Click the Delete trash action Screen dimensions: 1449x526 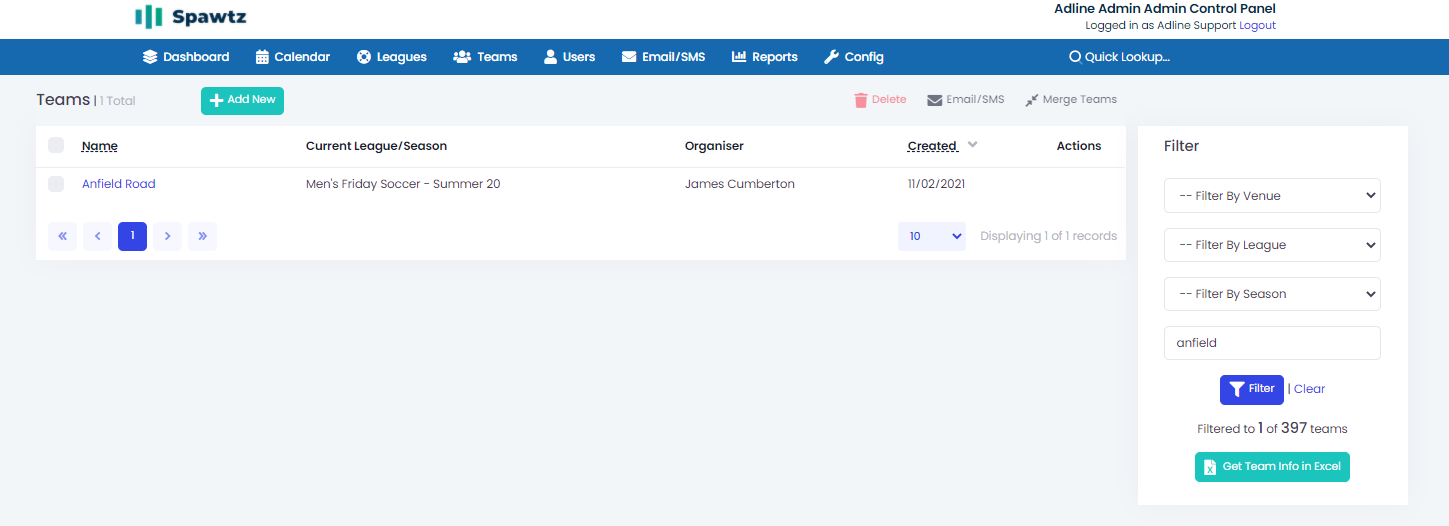click(x=880, y=100)
